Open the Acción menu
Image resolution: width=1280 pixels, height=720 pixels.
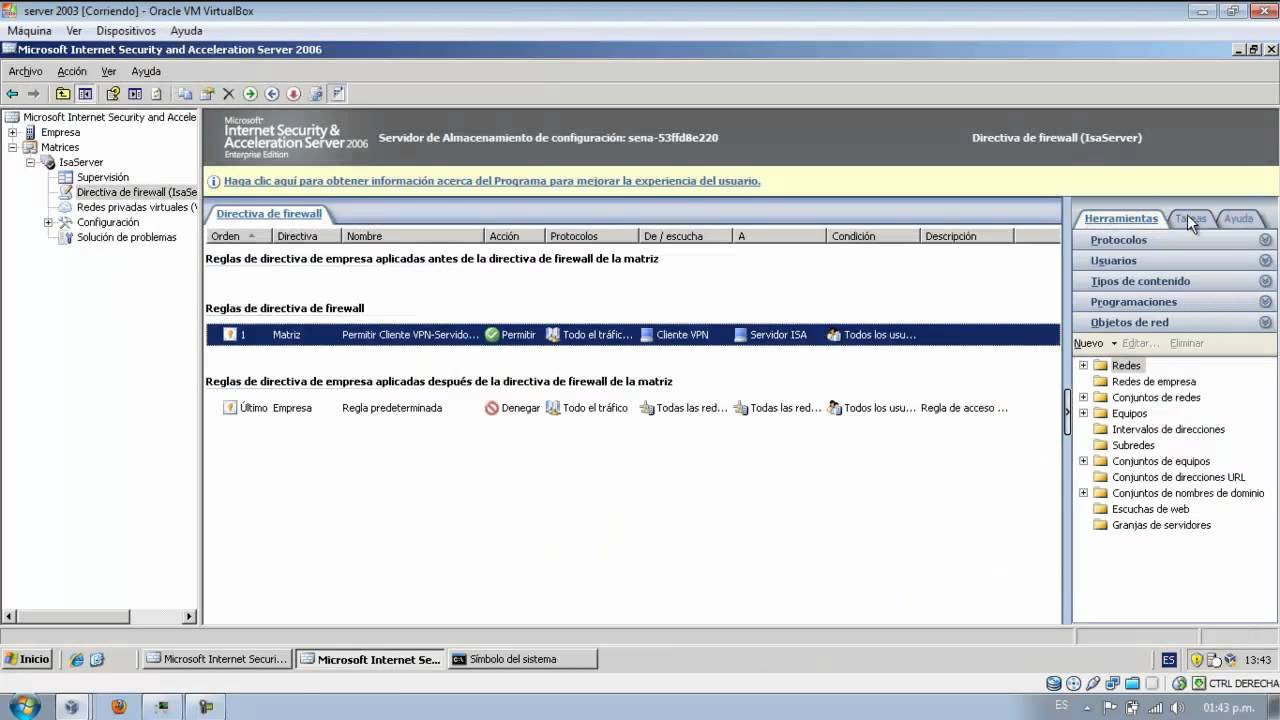[72, 71]
